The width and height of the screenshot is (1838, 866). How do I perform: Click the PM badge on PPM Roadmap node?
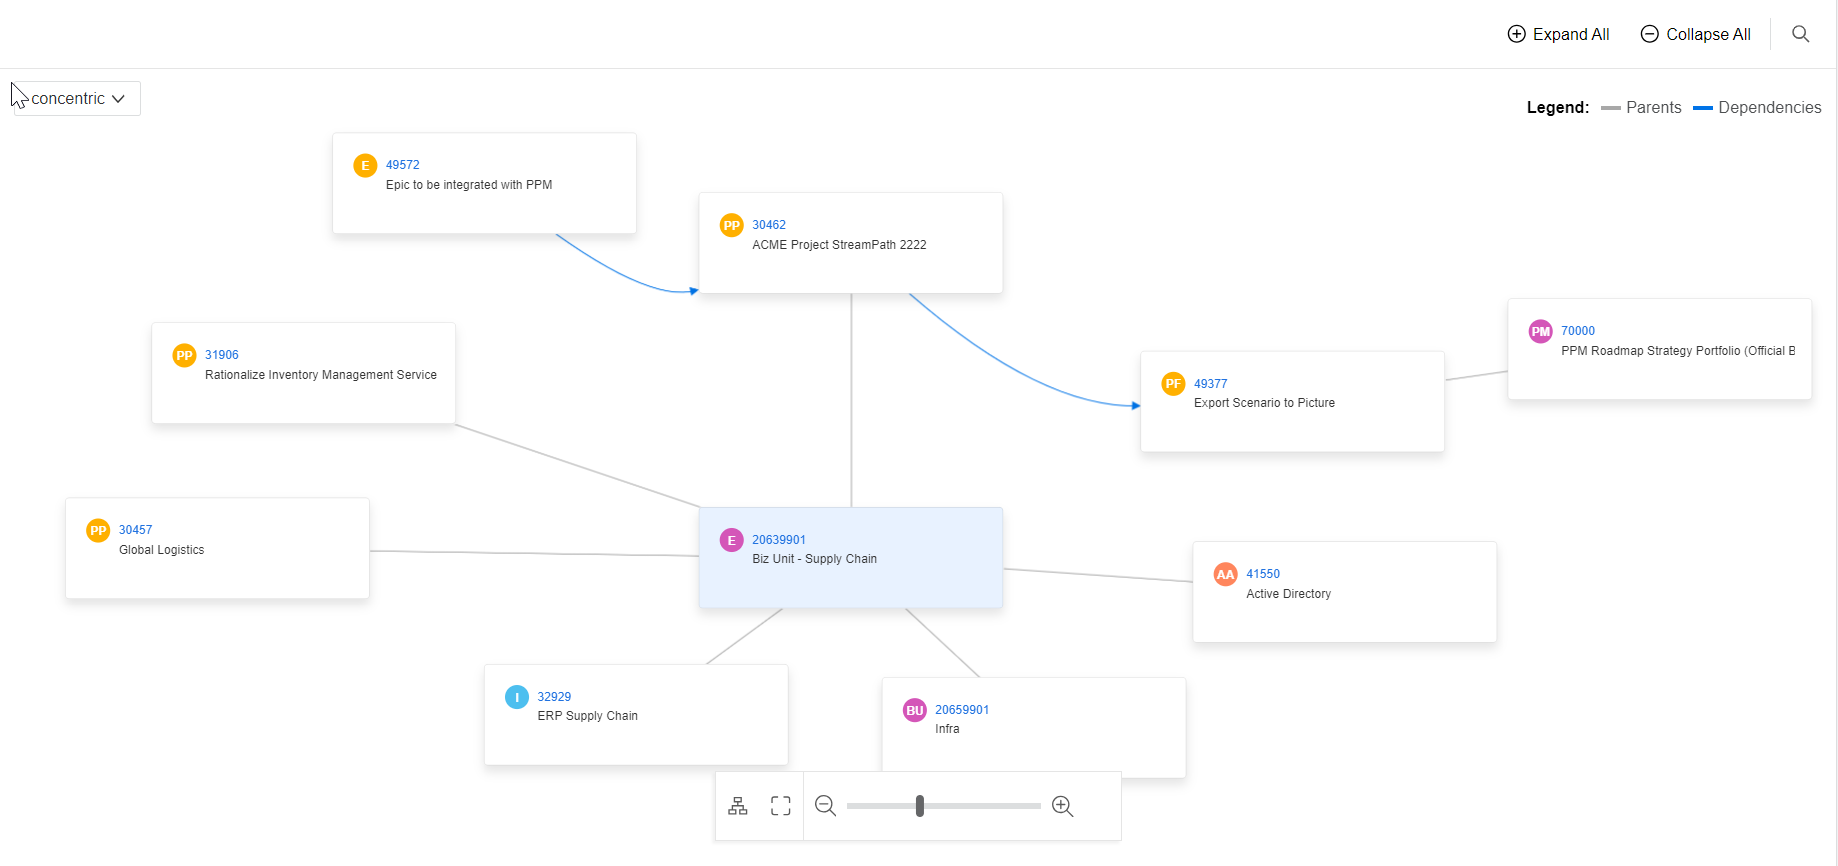(1540, 332)
